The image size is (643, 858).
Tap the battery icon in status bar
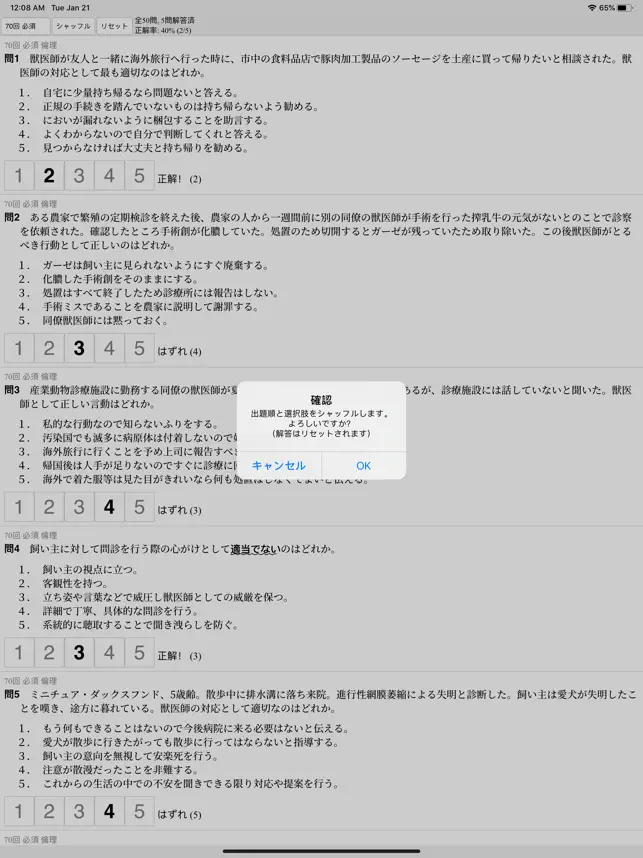coord(625,8)
